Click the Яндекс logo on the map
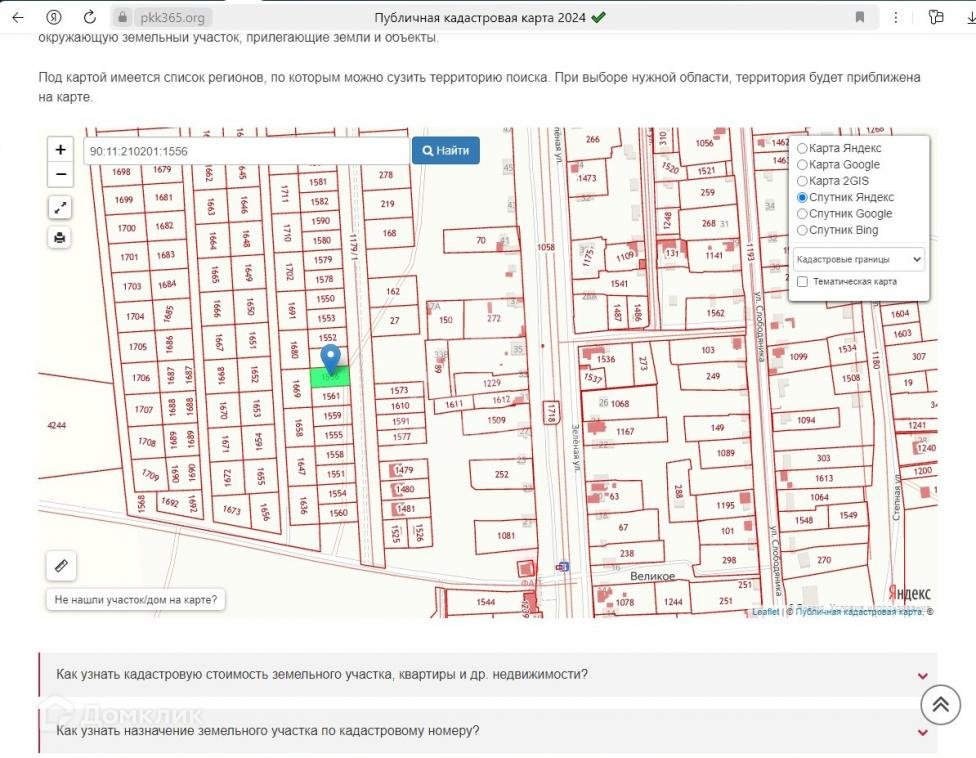976x758 pixels. tap(909, 592)
